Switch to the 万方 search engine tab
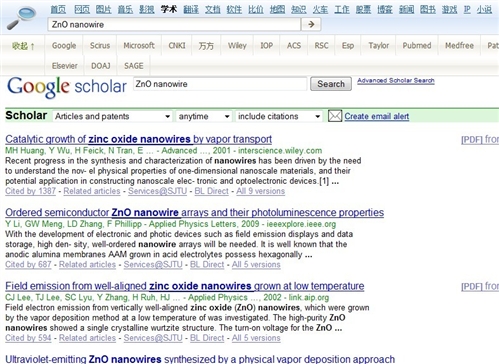The width and height of the screenshot is (499, 364). pyautogui.click(x=206, y=46)
